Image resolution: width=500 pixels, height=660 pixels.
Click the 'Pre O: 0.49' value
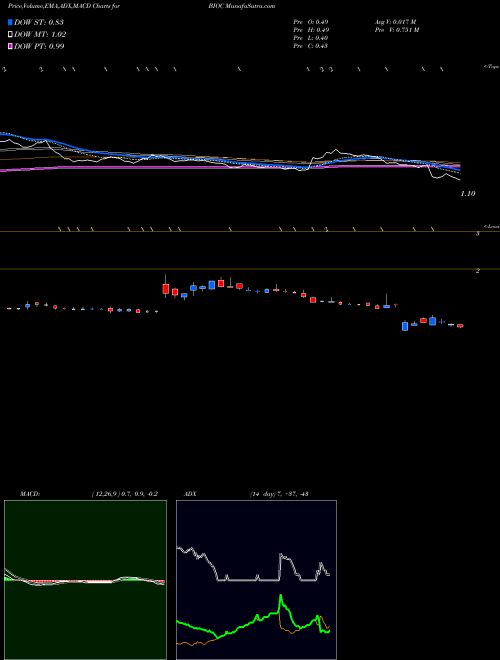click(311, 22)
